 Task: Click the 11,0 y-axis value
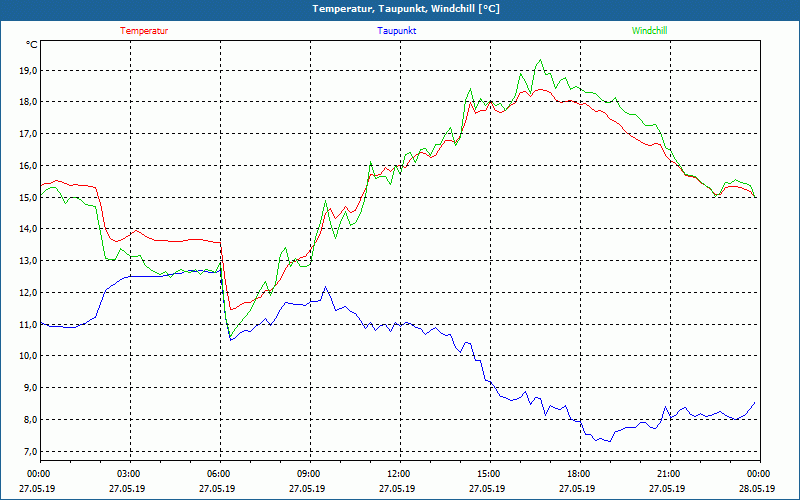28,324
